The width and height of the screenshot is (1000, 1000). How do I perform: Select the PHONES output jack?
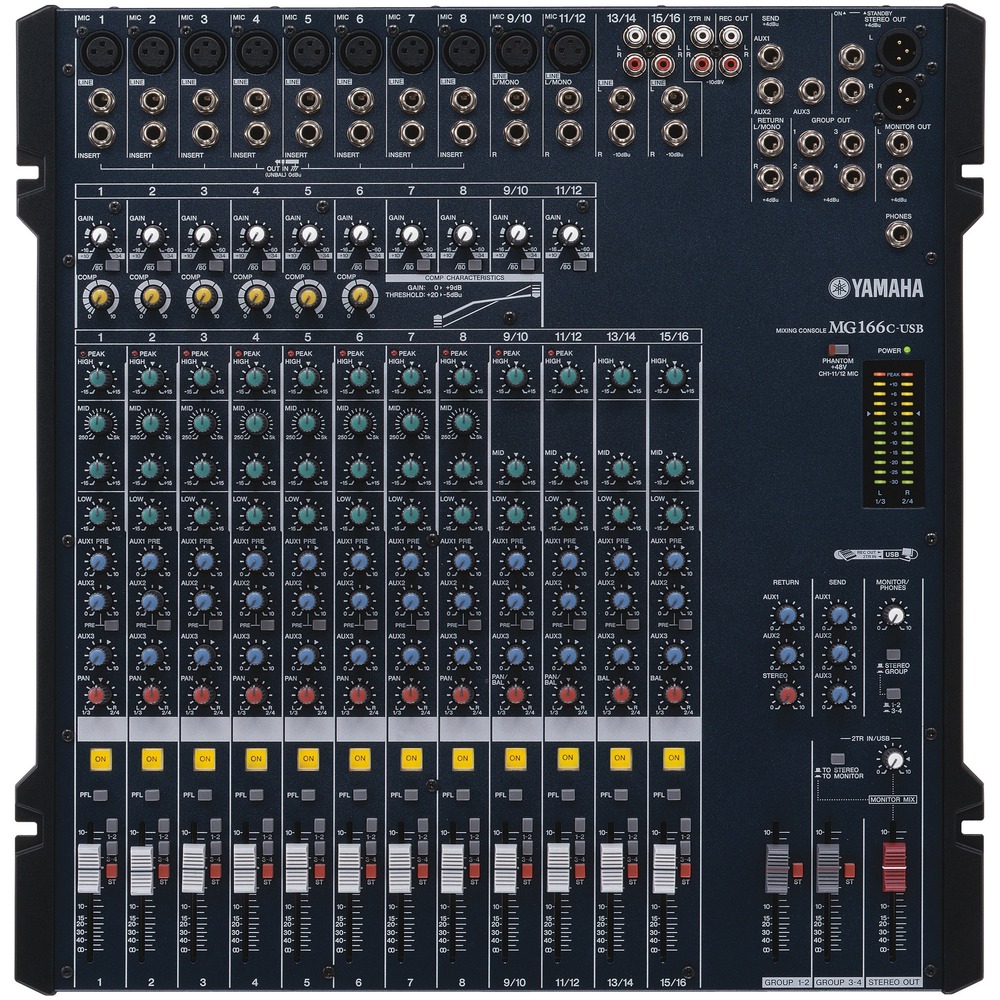[x=899, y=234]
